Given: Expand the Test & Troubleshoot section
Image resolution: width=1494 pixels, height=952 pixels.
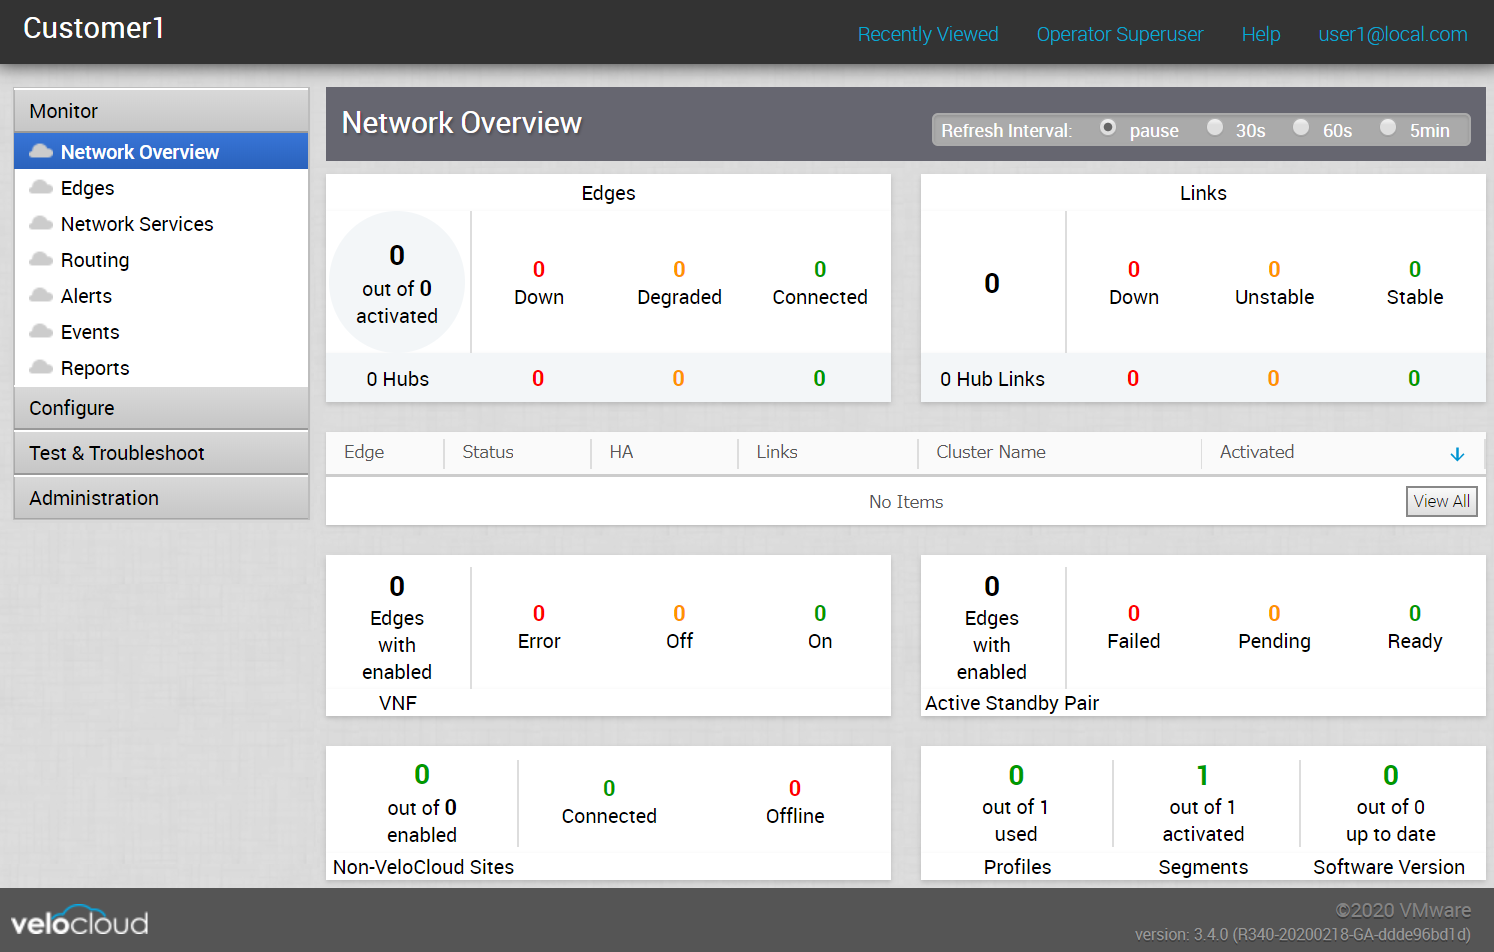Looking at the screenshot, I should (161, 453).
